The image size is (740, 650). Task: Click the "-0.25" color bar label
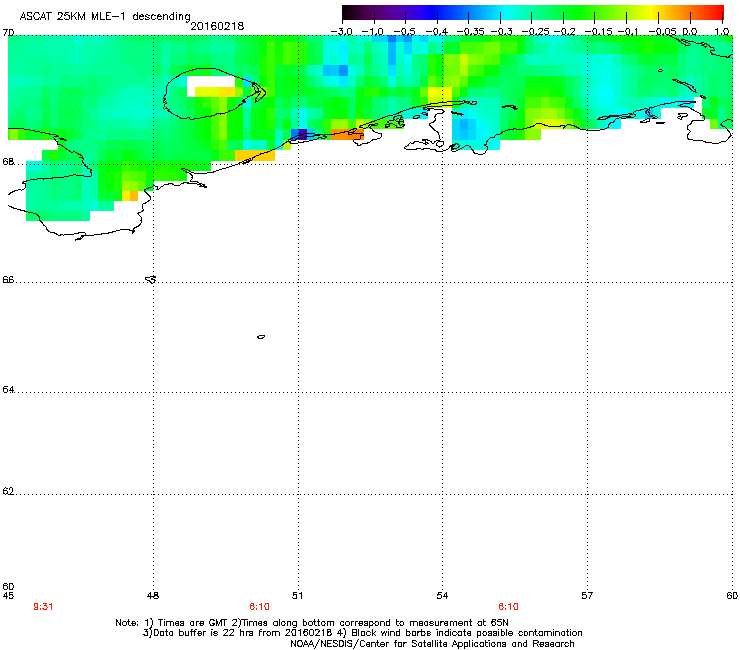(x=535, y=32)
